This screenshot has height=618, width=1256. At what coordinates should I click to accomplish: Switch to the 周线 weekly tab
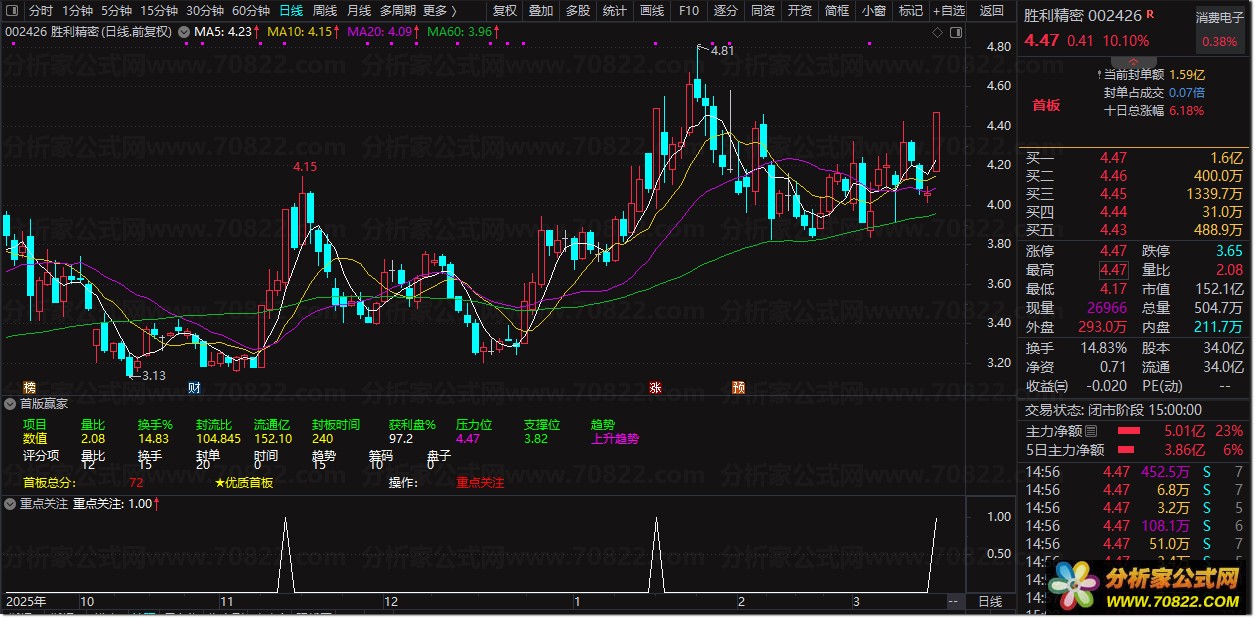(325, 11)
